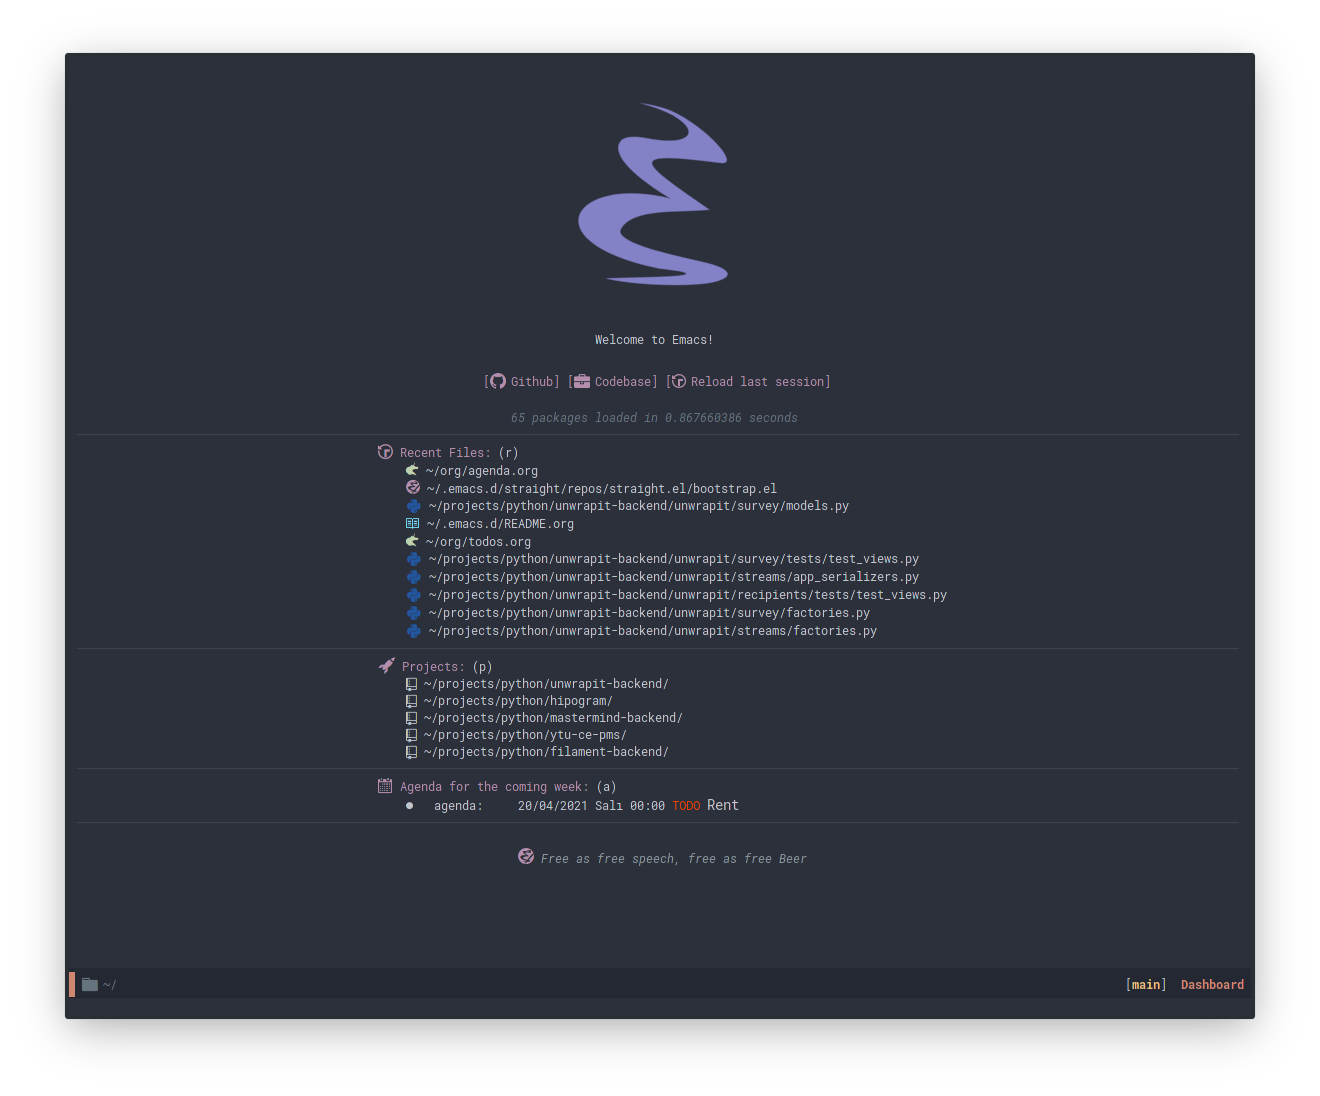Open survey/models.py recent file
This screenshot has height=1096, width=1320.
(639, 506)
